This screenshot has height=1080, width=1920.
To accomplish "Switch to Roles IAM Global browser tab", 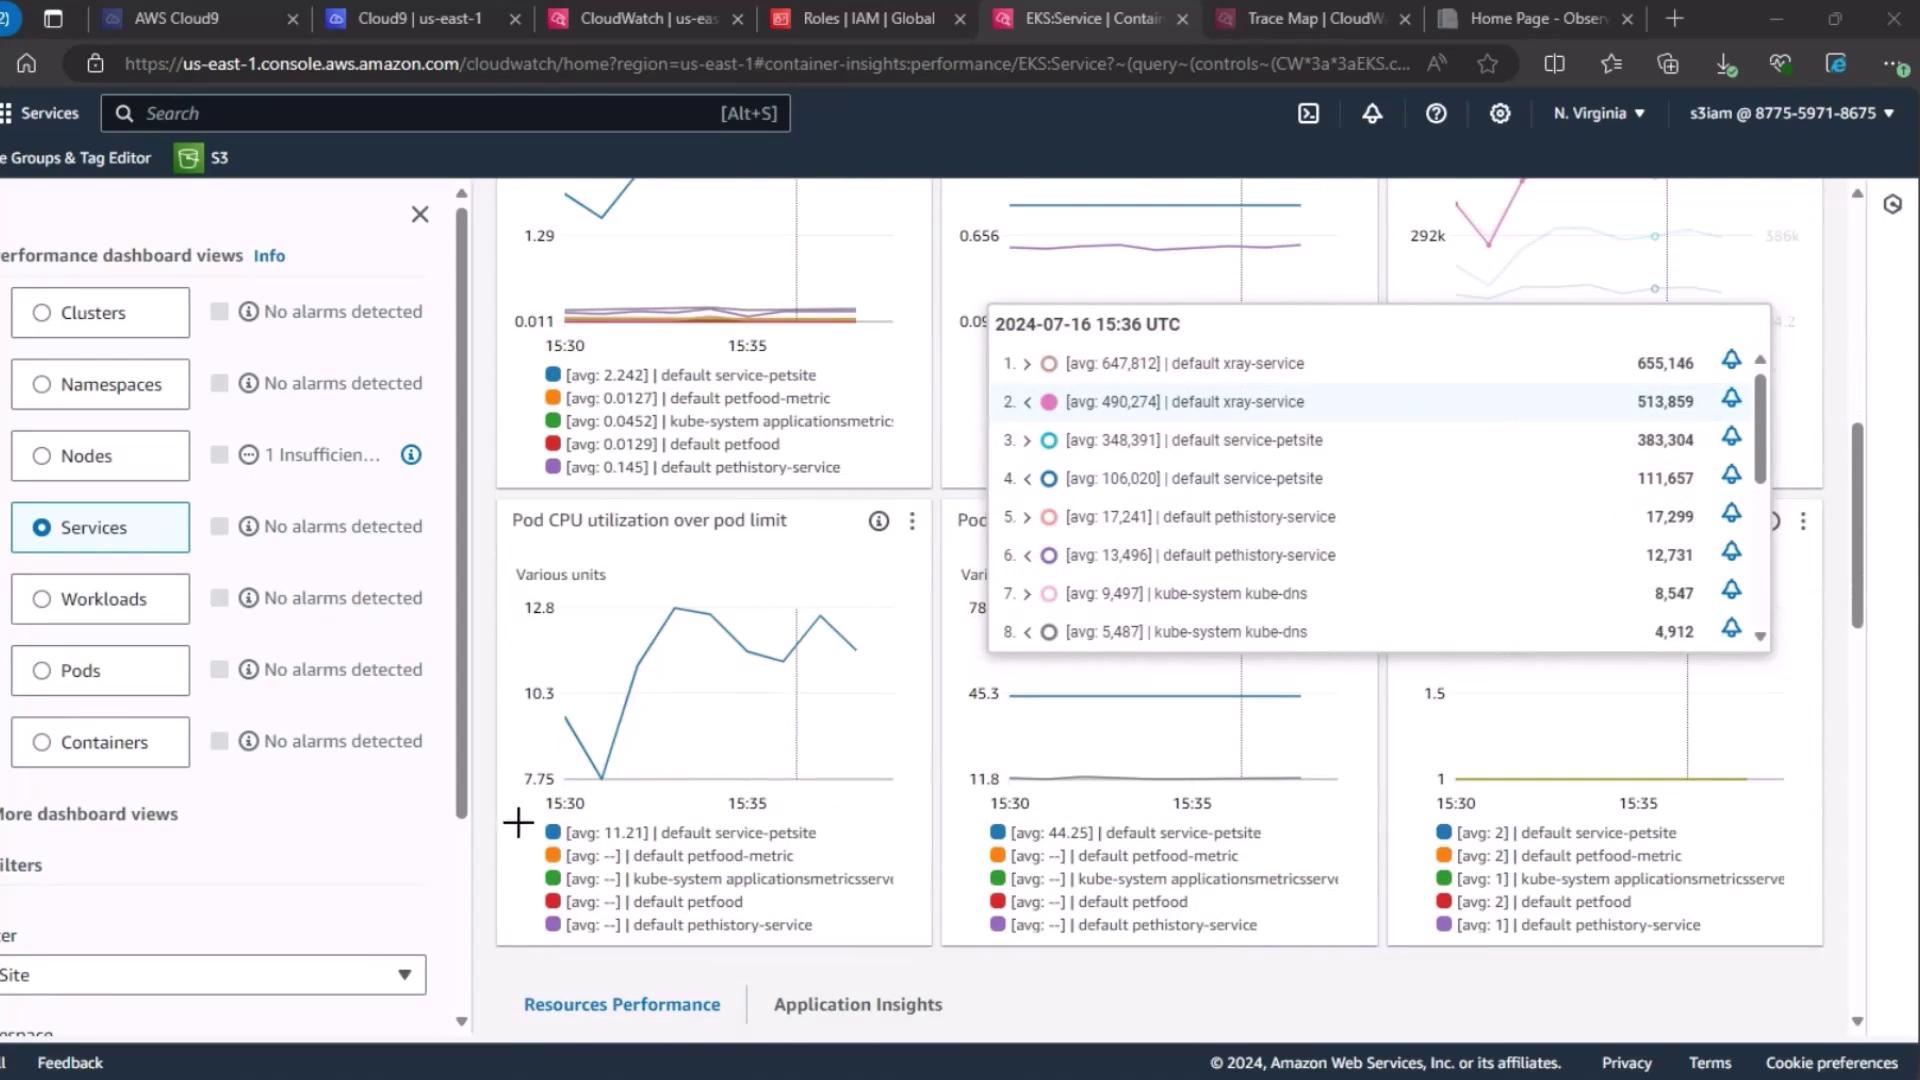I will click(x=868, y=18).
